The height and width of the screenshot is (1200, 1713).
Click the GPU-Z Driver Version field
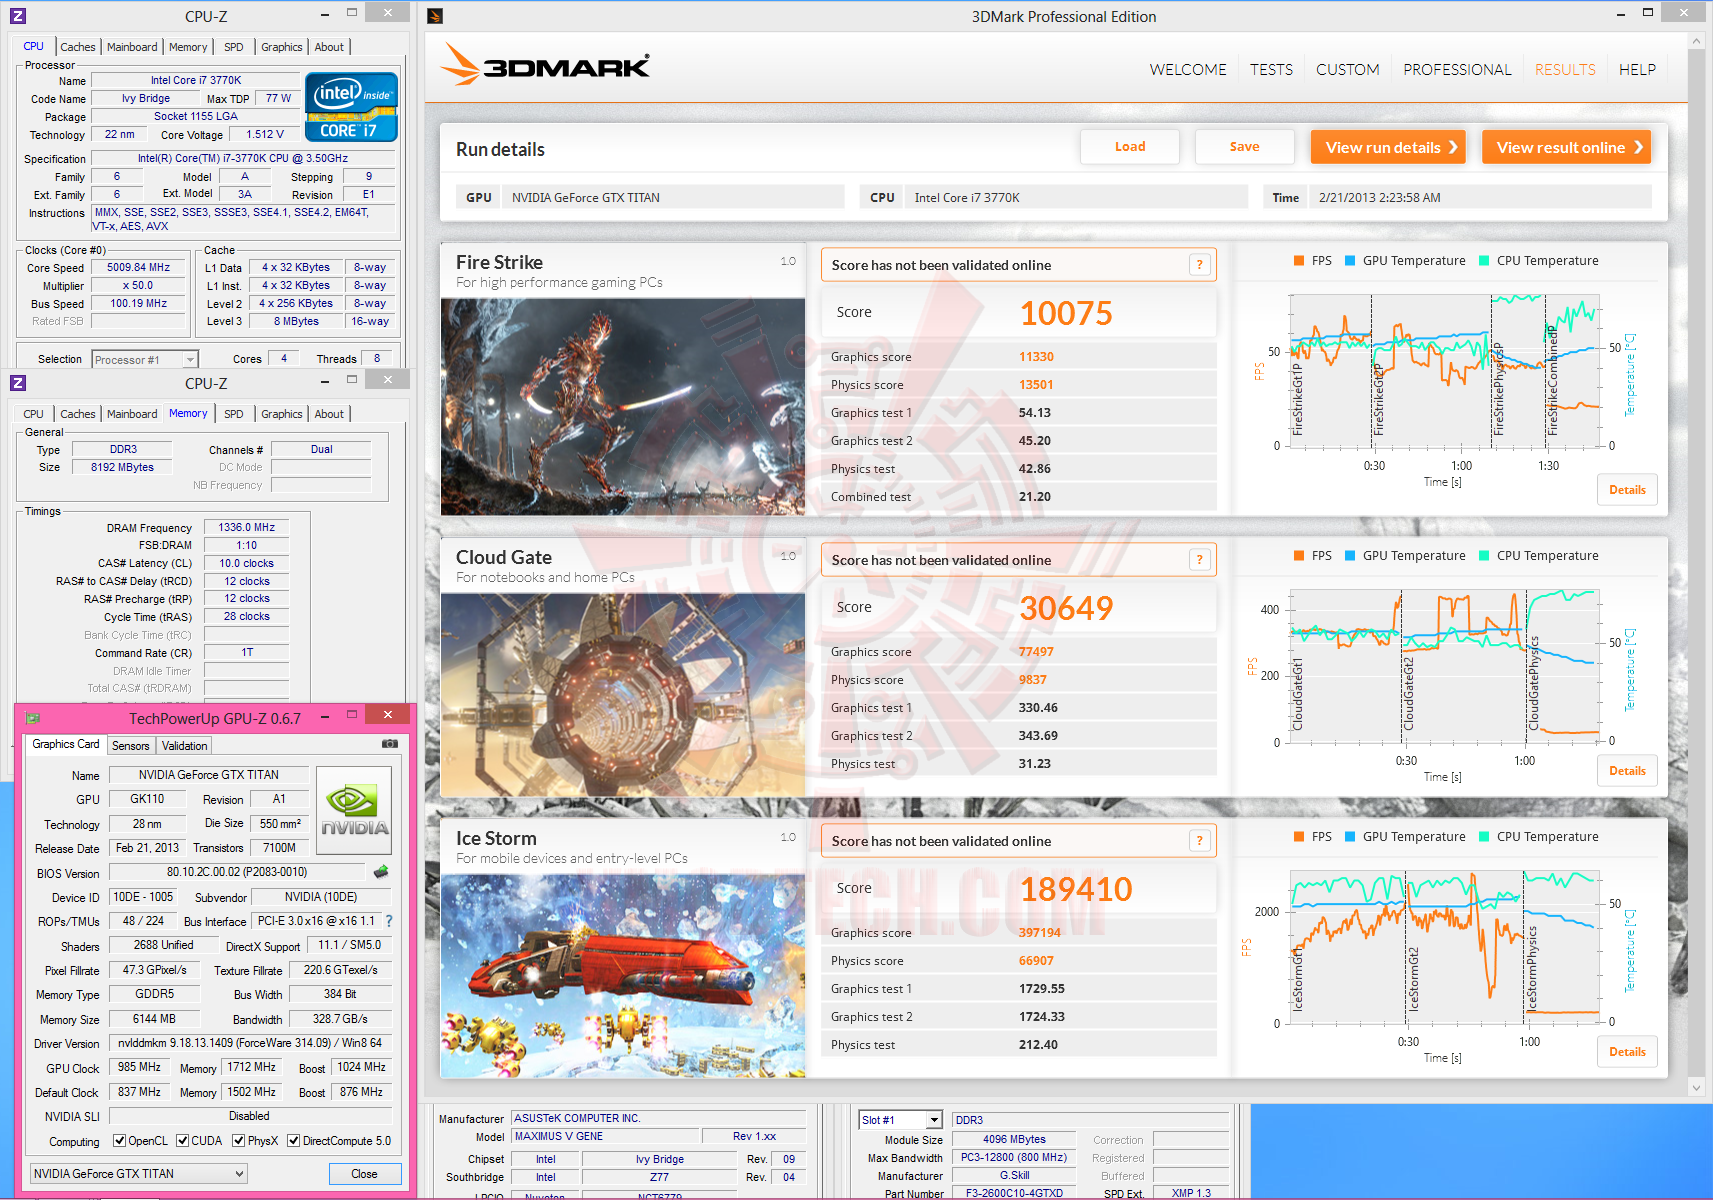point(250,1043)
